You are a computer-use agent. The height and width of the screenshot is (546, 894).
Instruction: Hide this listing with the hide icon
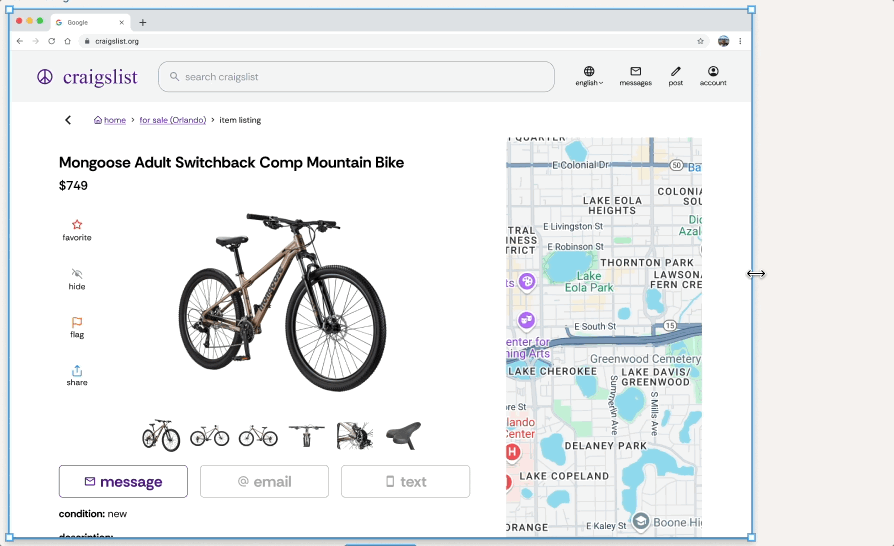(x=77, y=279)
